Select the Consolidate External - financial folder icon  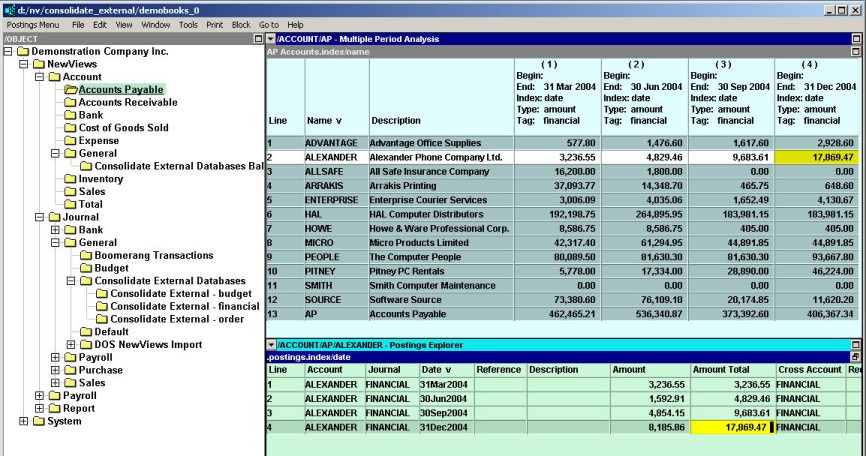click(x=101, y=306)
